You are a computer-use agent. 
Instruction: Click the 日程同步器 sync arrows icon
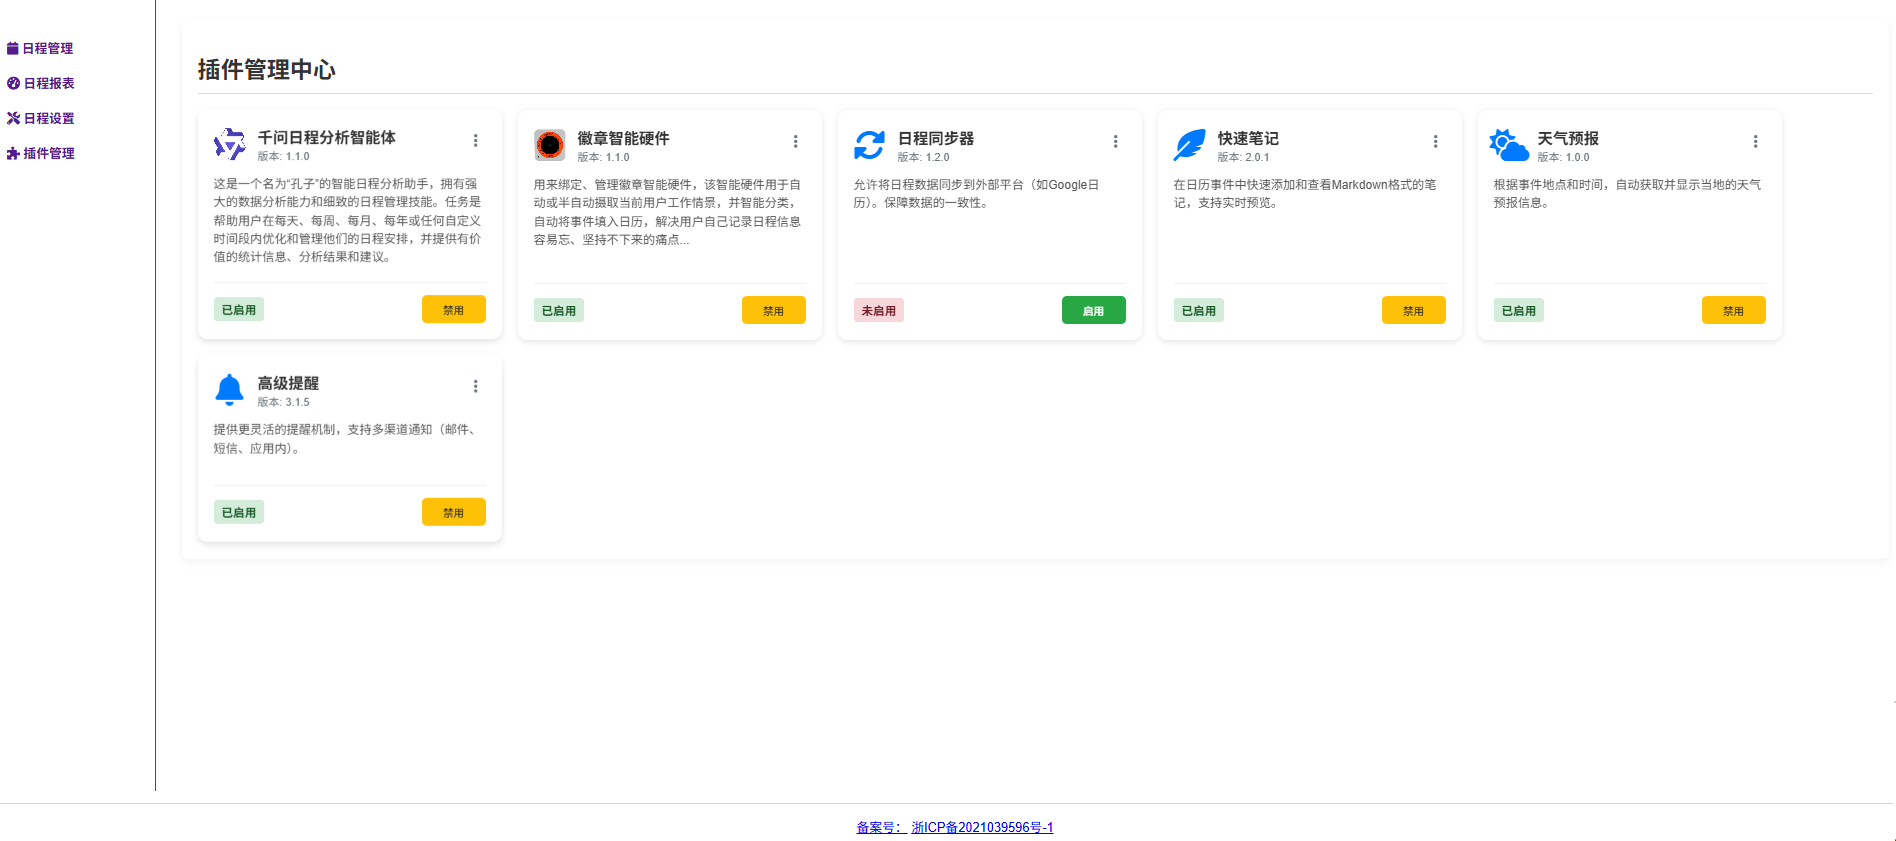870,145
